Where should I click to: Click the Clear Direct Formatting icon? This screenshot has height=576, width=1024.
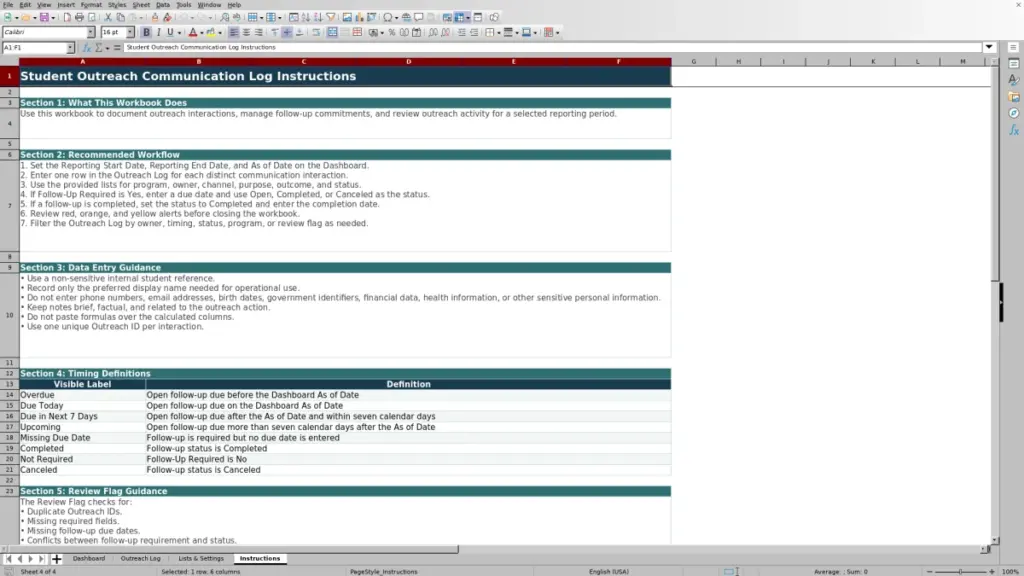click(167, 17)
